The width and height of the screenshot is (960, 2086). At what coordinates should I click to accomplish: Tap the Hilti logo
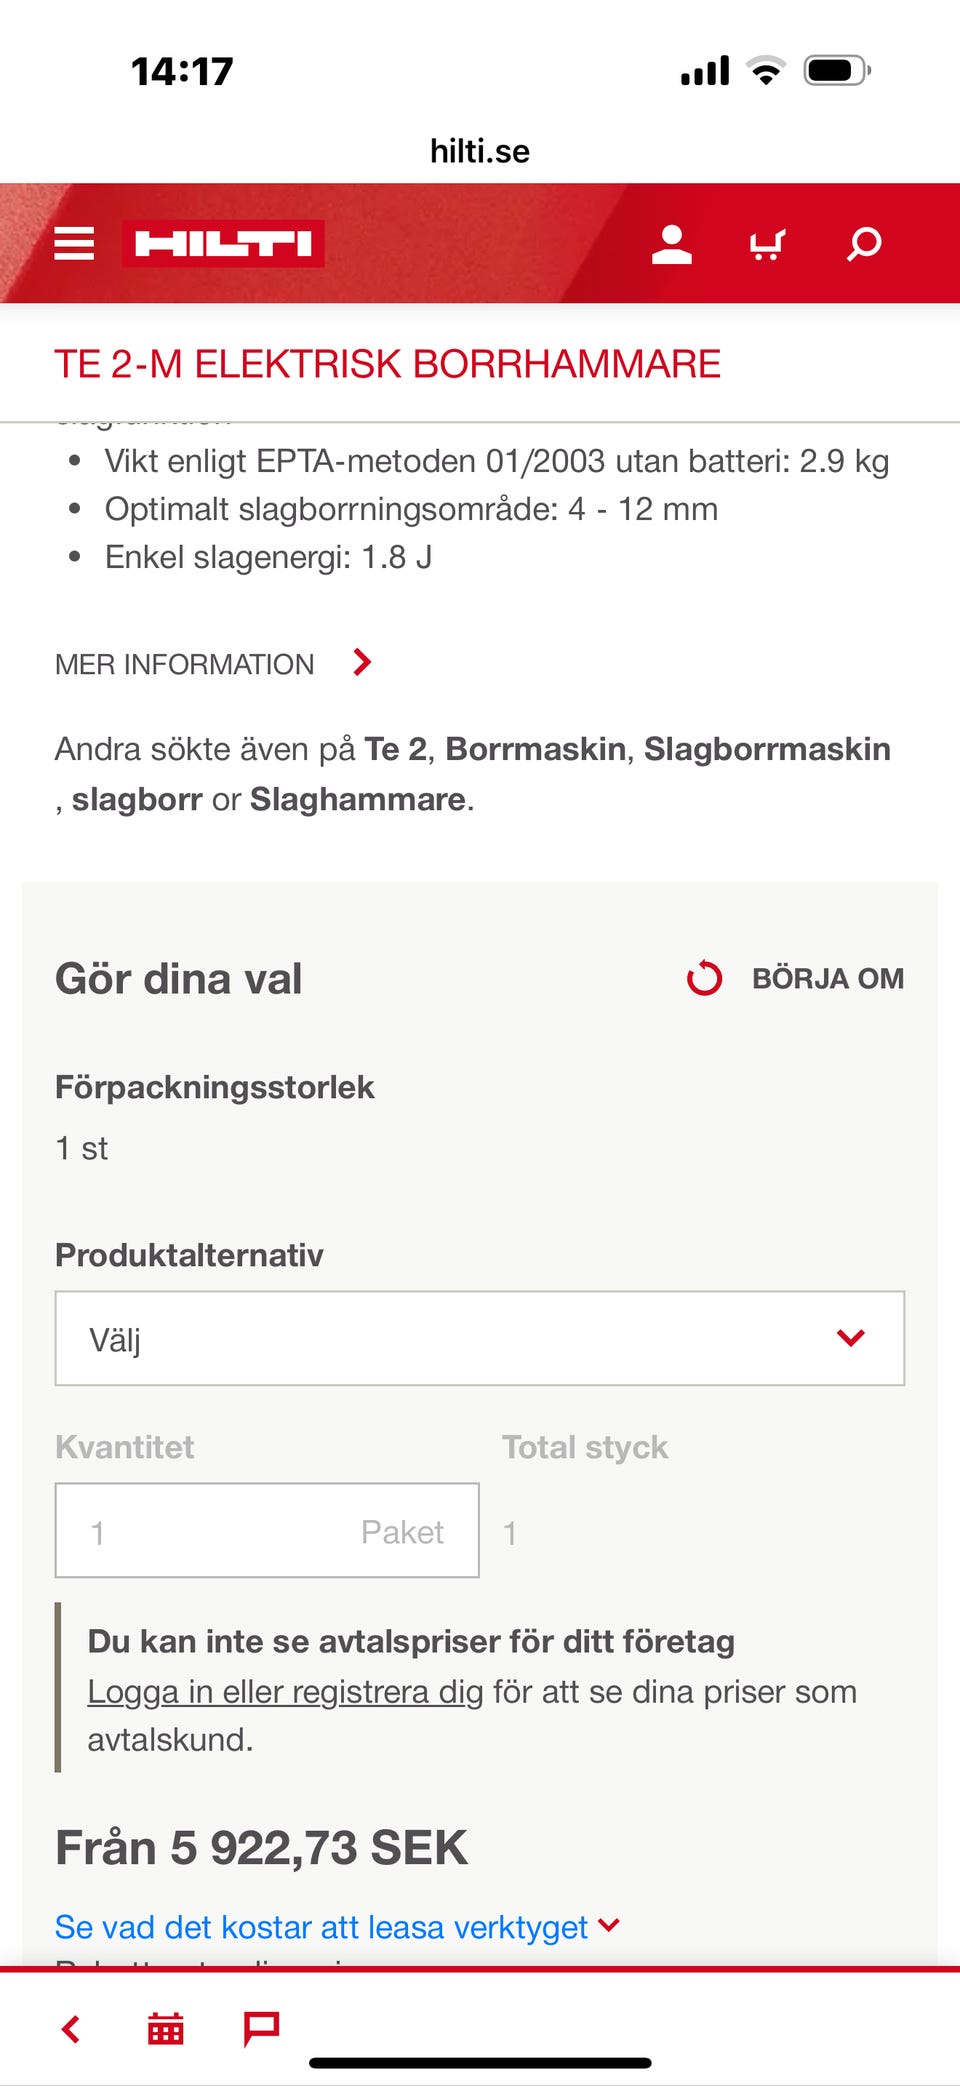223,243
